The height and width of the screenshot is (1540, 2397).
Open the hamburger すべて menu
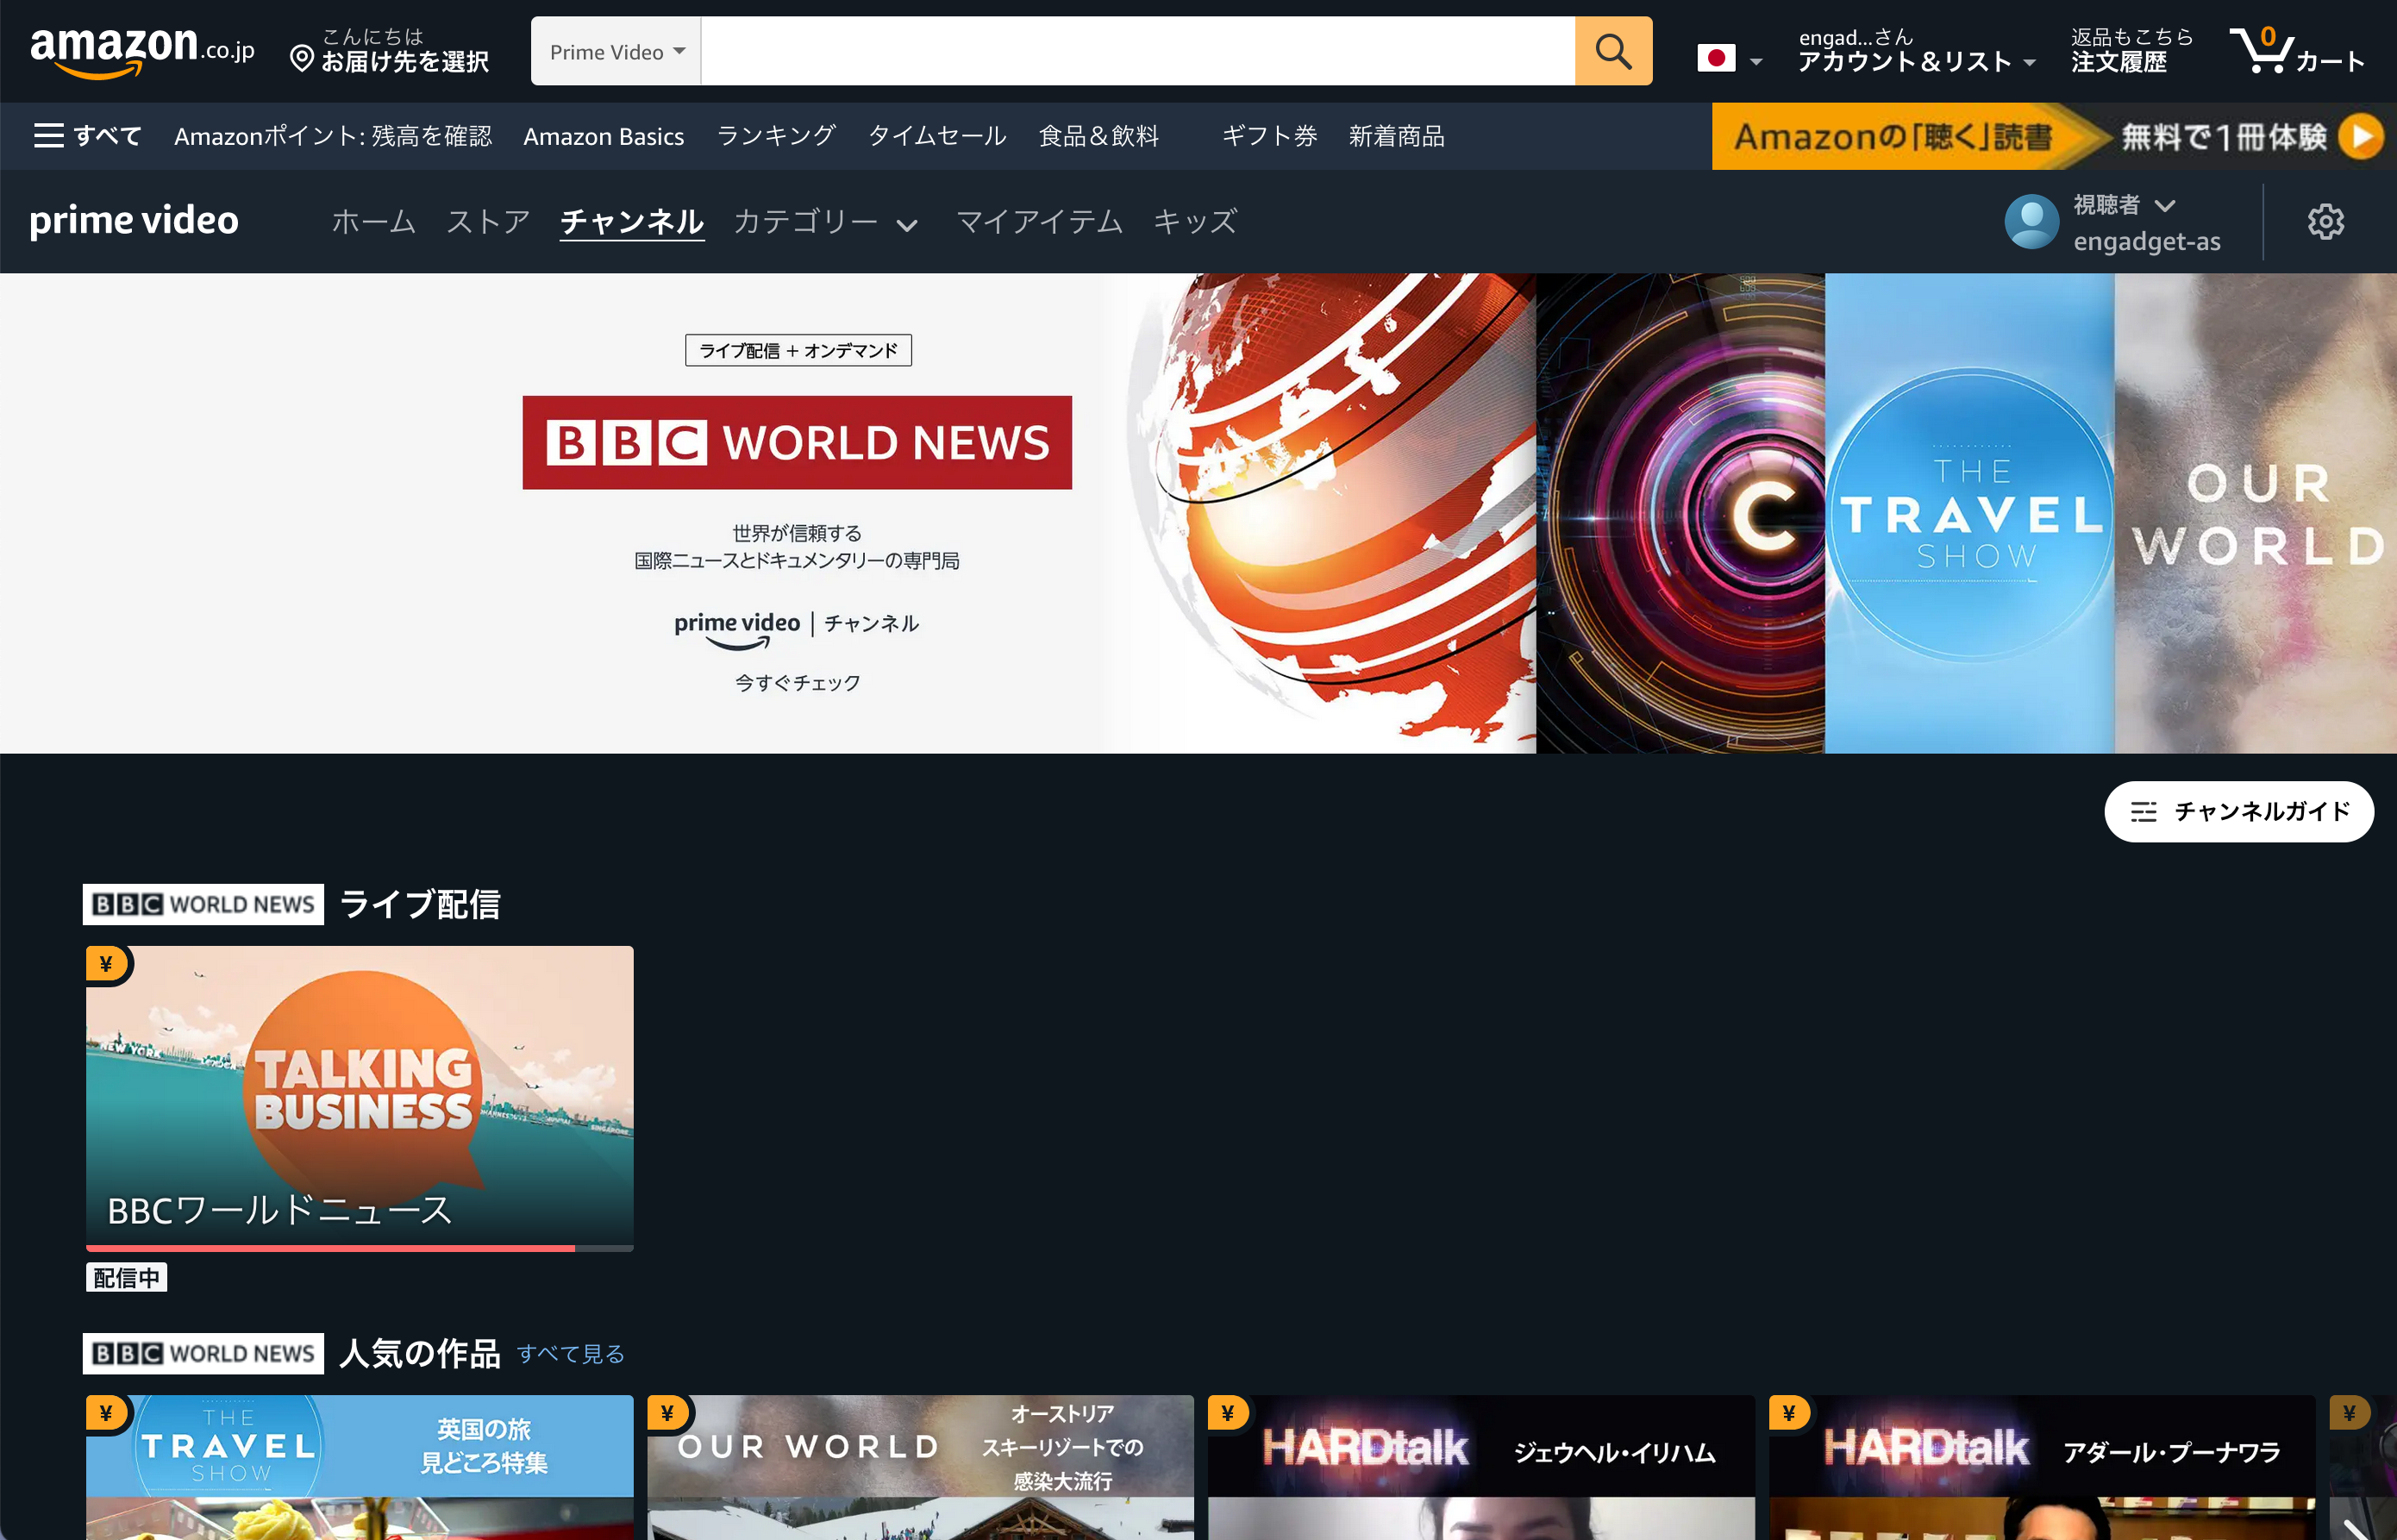(88, 136)
